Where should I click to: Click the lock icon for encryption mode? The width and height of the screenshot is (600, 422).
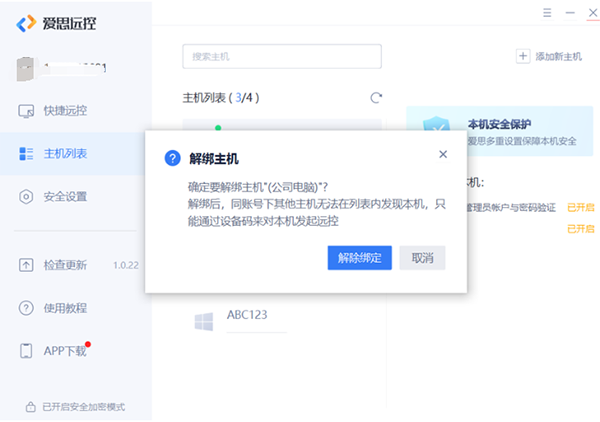click(x=30, y=407)
